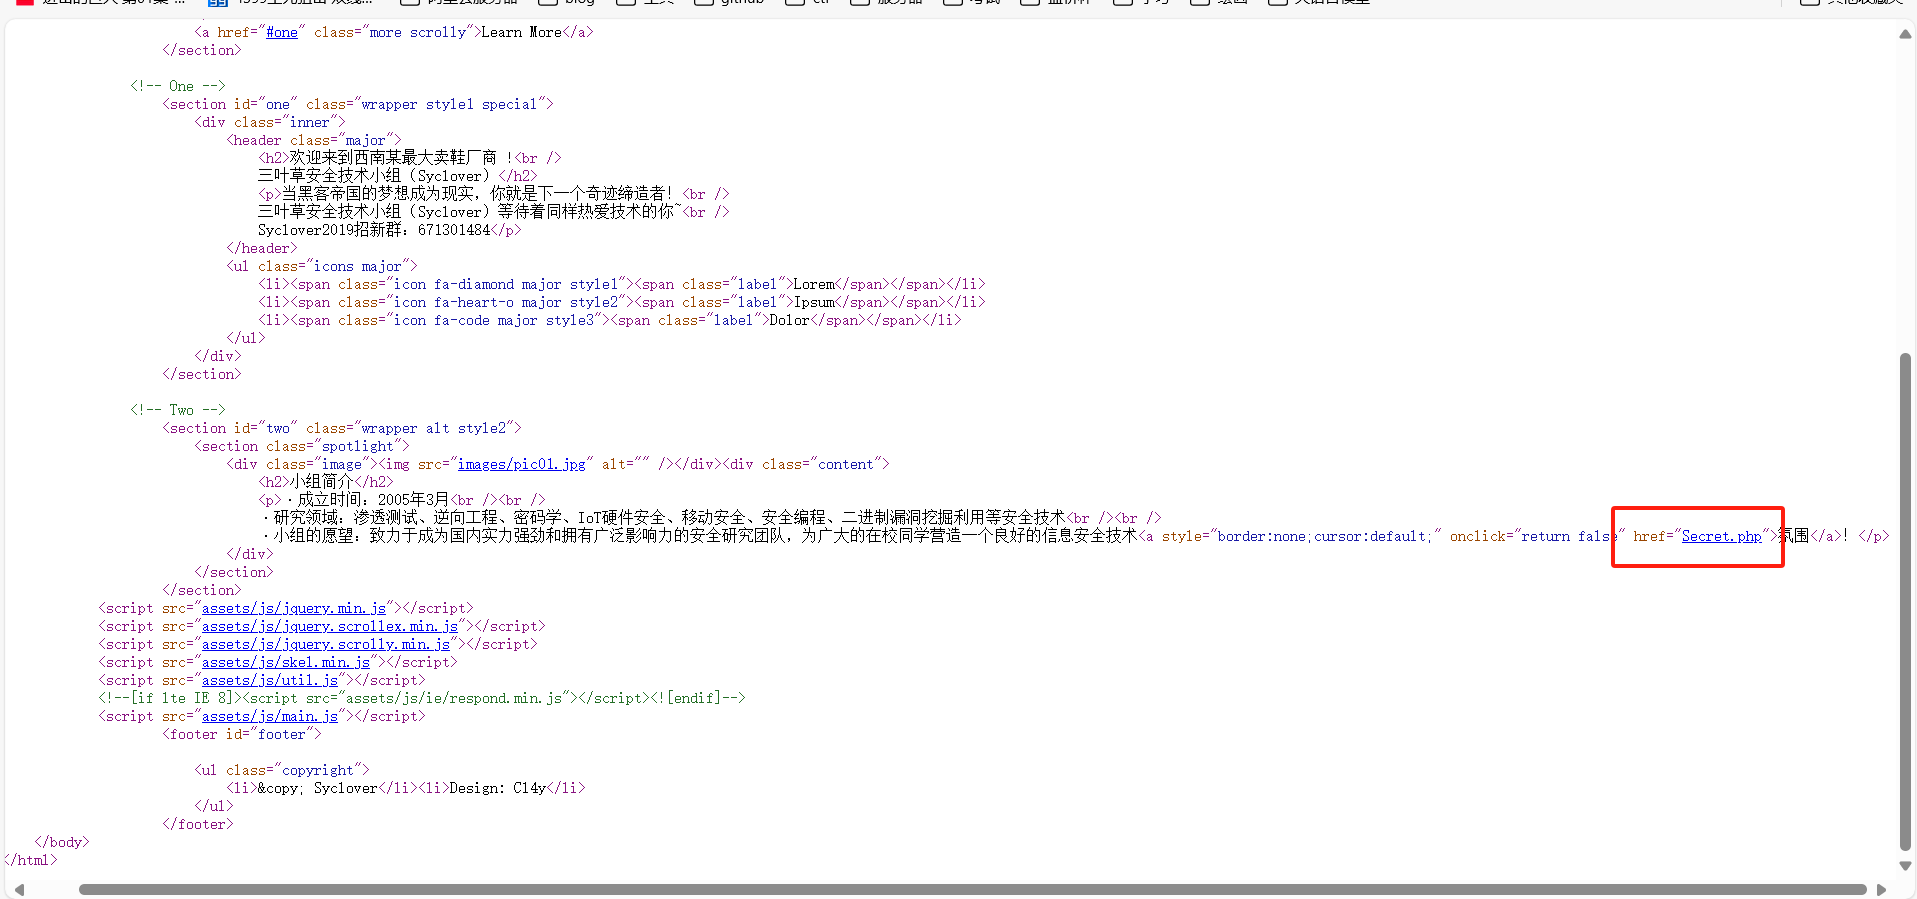Viewport: 1917px width, 899px height.
Task: Click the '<!-- Two -->' comment line
Action: pyautogui.click(x=178, y=410)
